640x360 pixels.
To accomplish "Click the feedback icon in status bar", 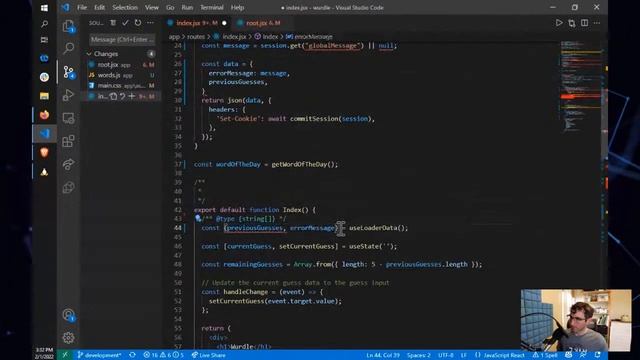I will 583,355.
